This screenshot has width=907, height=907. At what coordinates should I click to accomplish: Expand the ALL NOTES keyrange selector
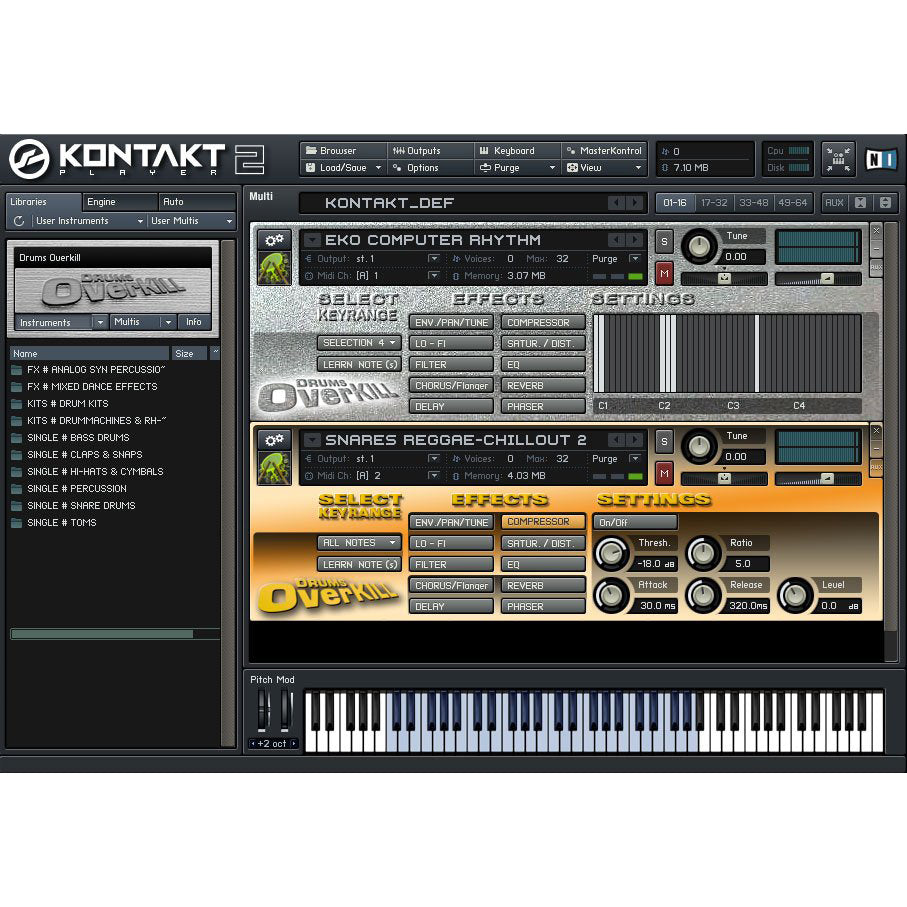click(x=358, y=542)
